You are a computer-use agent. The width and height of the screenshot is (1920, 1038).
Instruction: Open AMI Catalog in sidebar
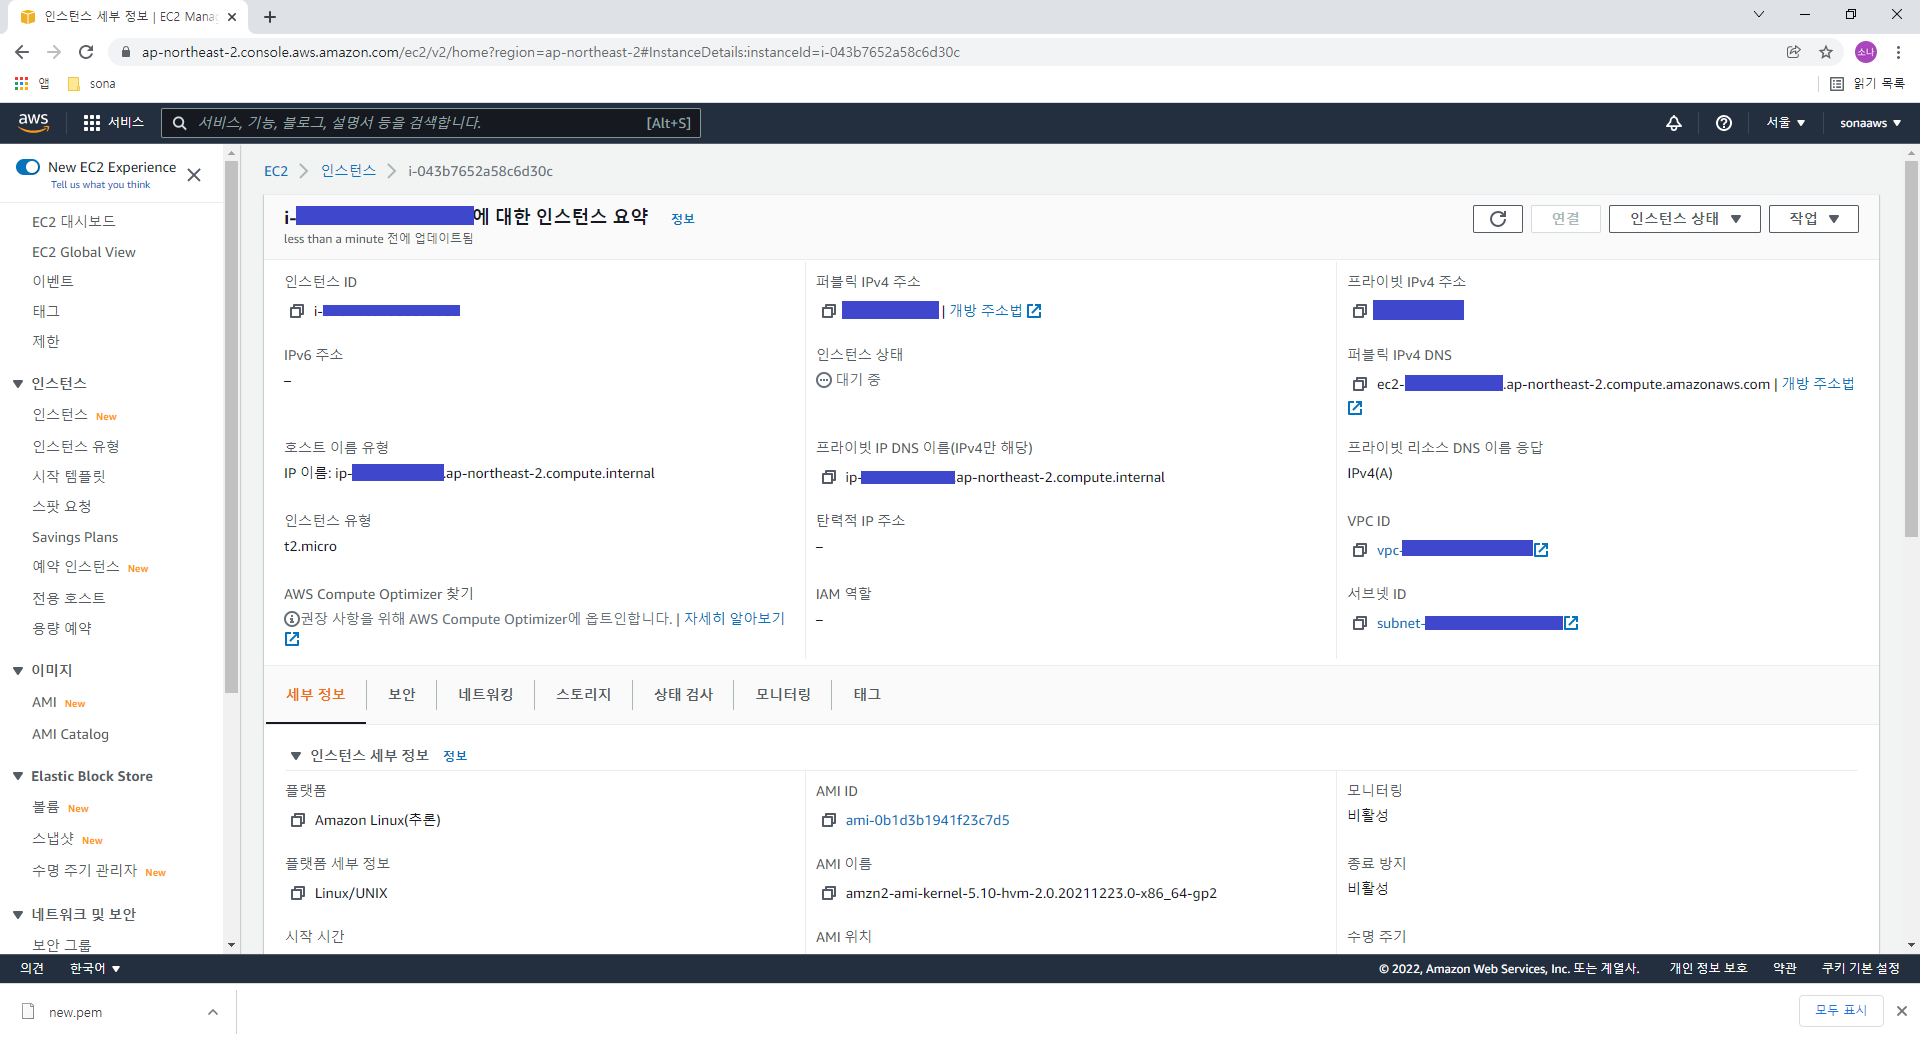coord(70,734)
